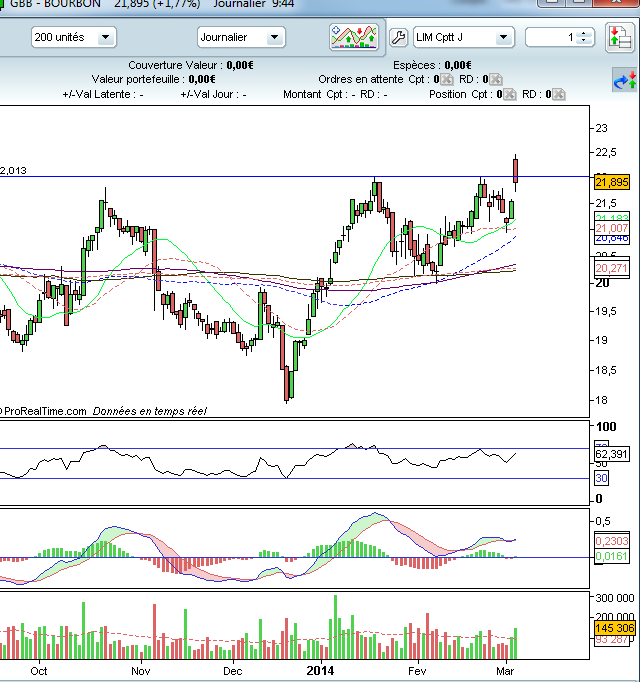Click the Nov label on the time axis
The image size is (640, 682).
point(141,671)
